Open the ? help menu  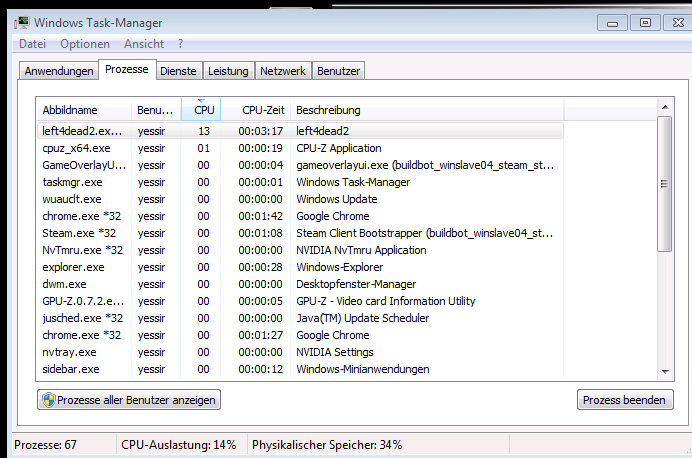click(x=181, y=44)
